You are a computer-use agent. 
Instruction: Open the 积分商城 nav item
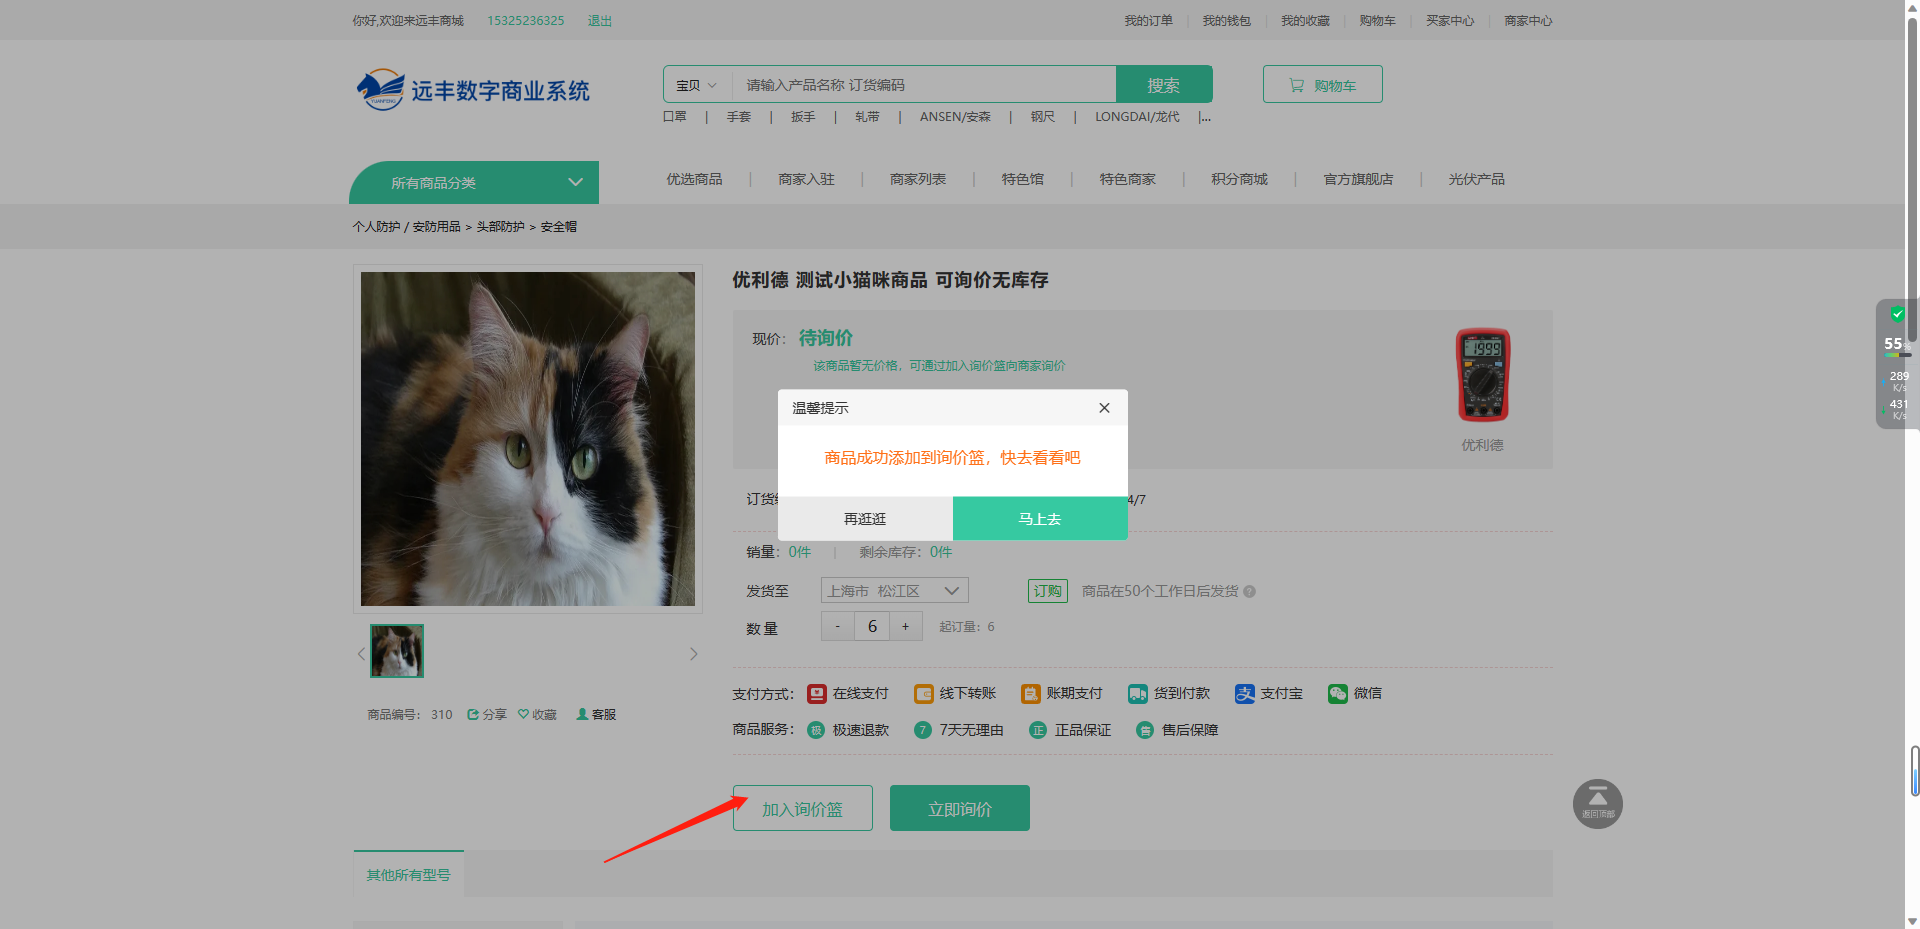click(x=1239, y=180)
